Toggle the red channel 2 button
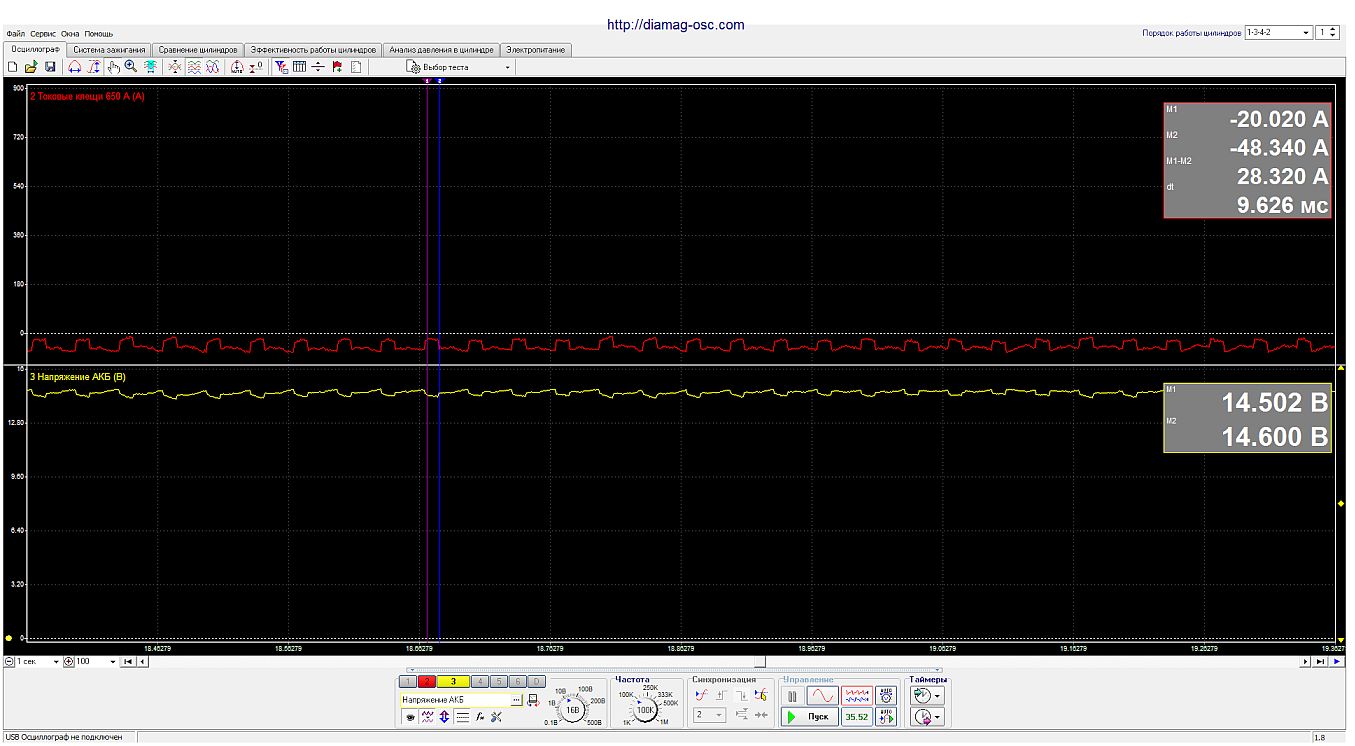Screen dimensions: 1355x746 point(427,681)
